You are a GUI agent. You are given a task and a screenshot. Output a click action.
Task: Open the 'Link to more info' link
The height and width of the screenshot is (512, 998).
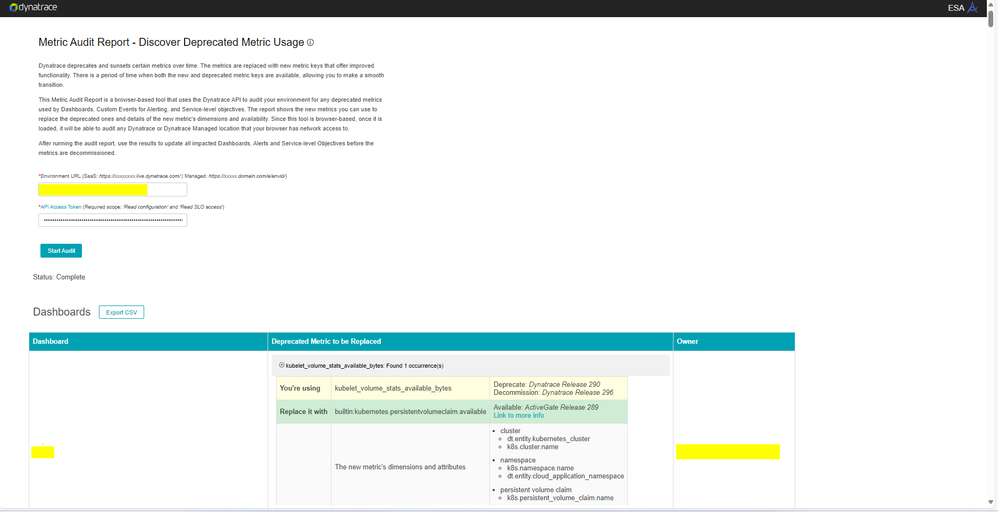click(519, 415)
